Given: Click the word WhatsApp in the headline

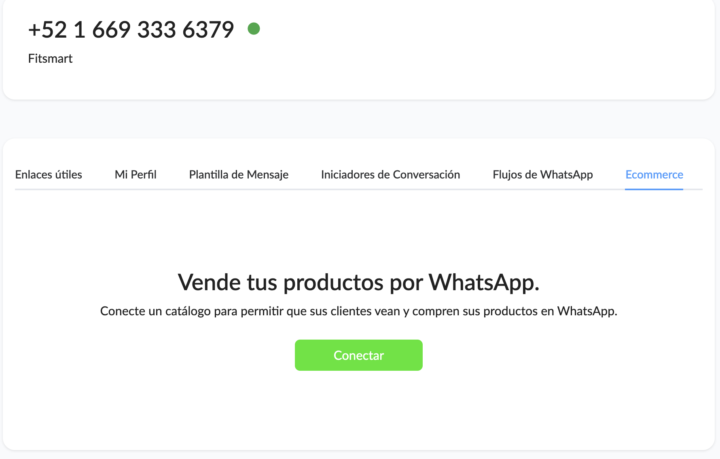Looking at the screenshot, I should (484, 282).
